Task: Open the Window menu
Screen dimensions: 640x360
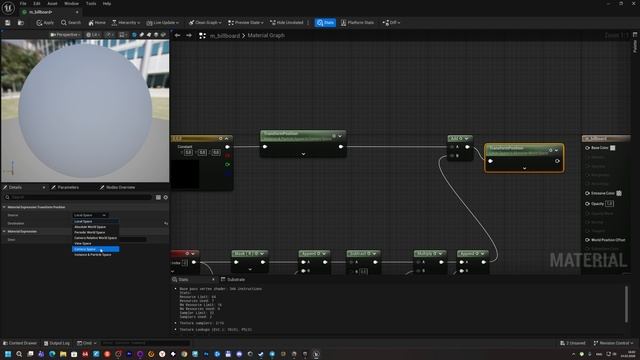Action: (x=71, y=4)
